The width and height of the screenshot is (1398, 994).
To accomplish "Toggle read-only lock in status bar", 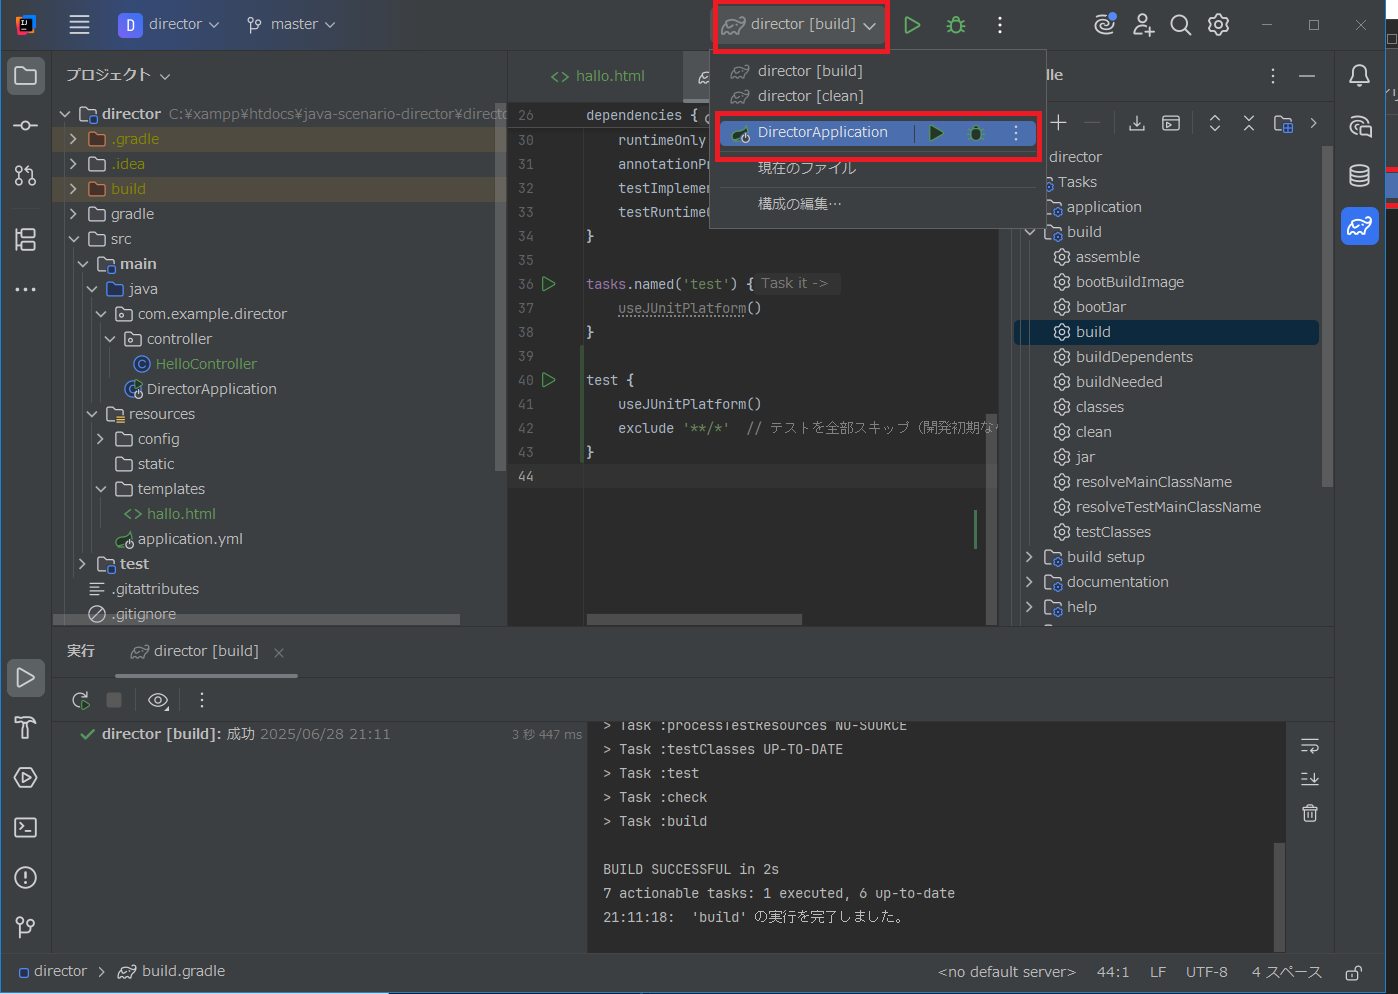I will click(1353, 972).
